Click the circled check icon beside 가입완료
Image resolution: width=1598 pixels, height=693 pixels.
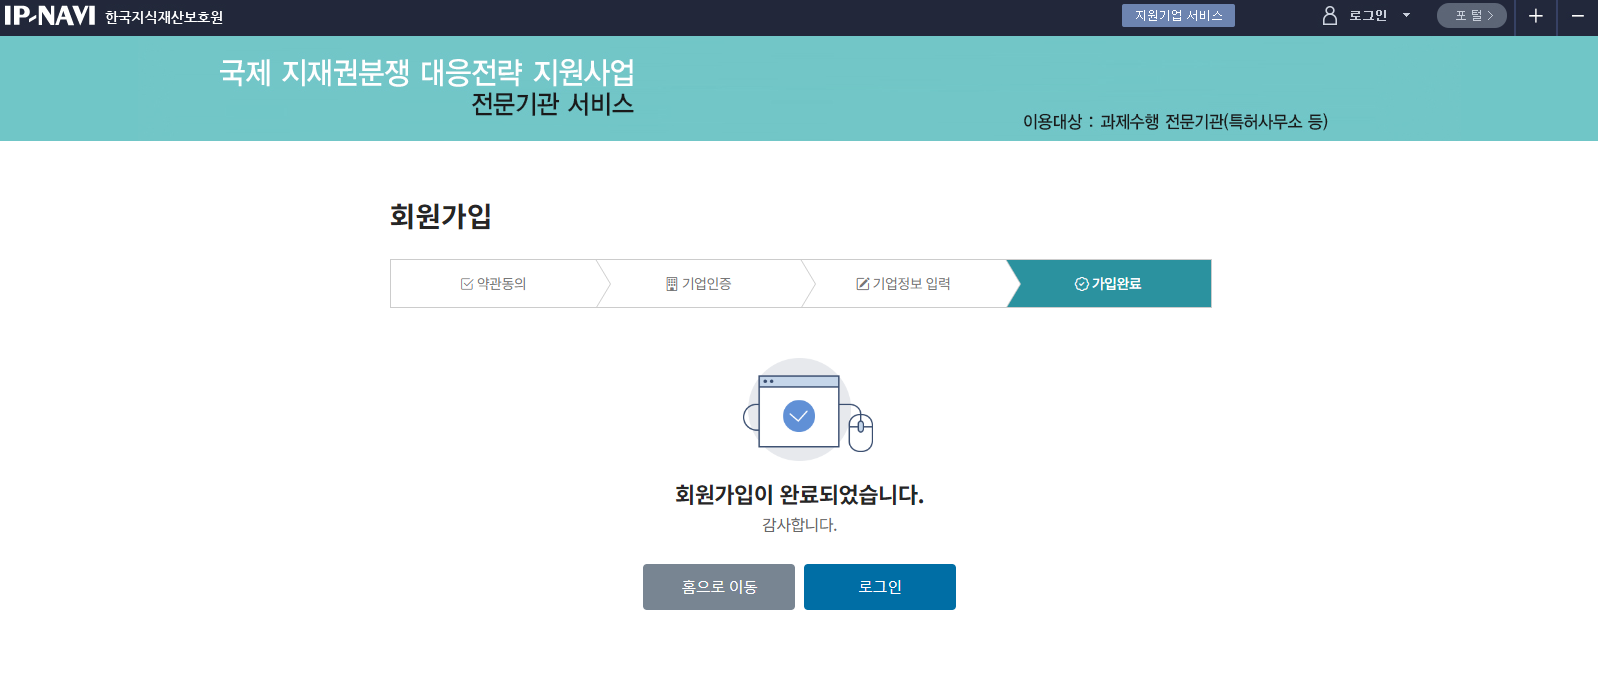coord(1081,284)
